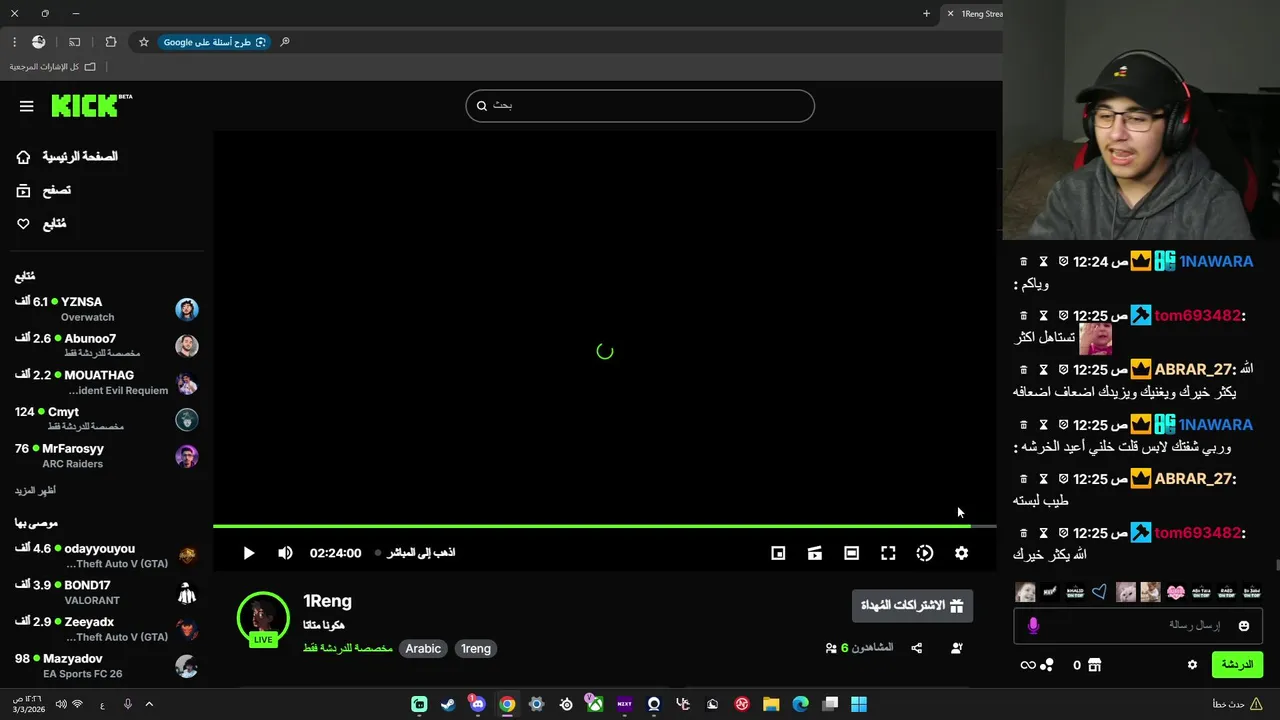Open Chrome three-dot menu

pos(14,42)
